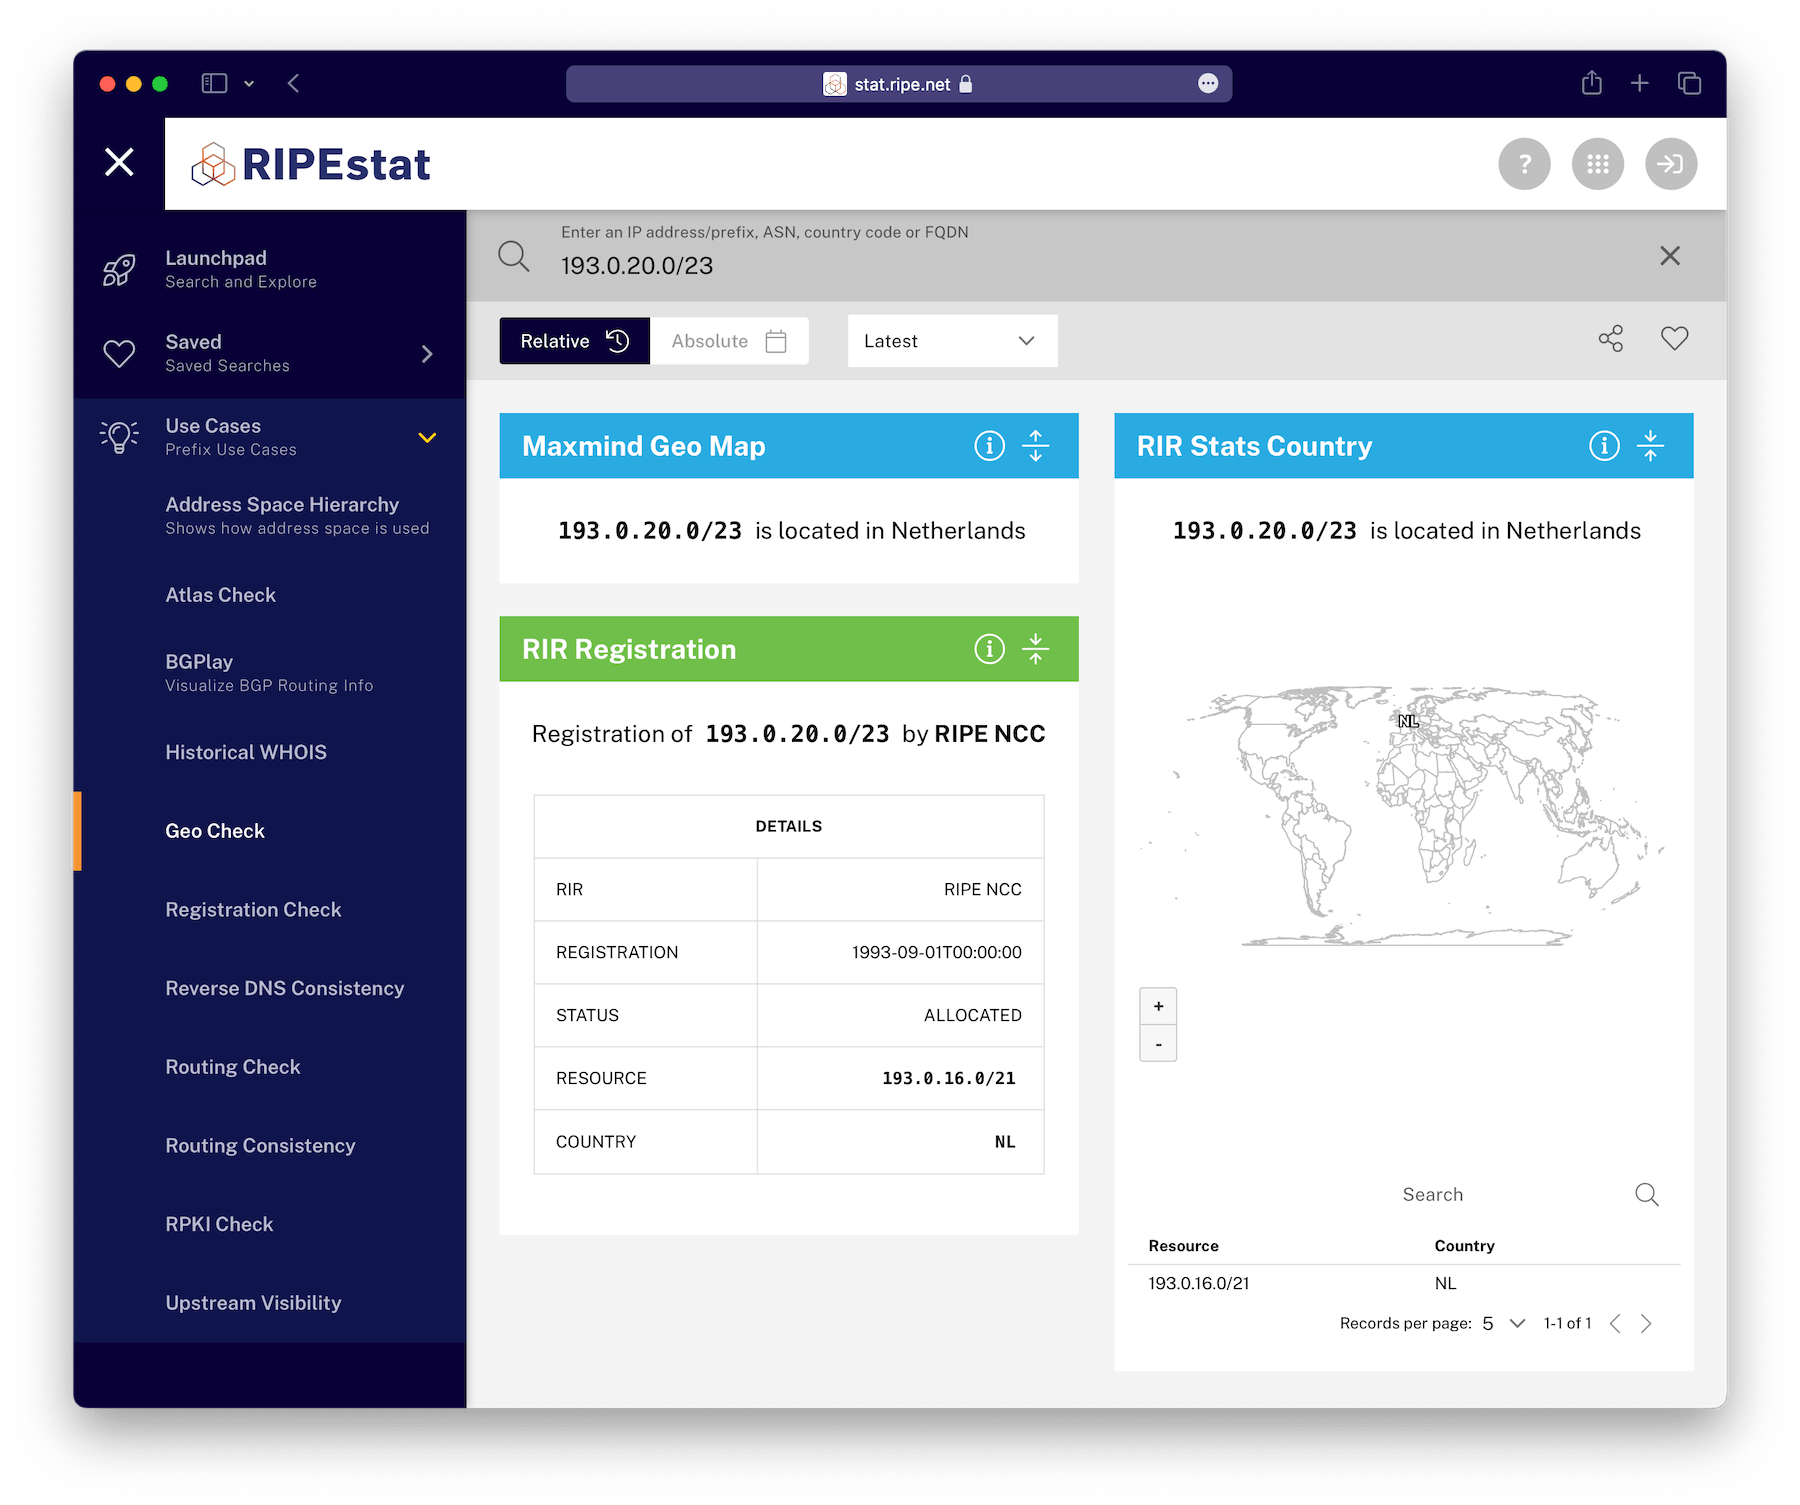Sort by the Resource column header
The image size is (1800, 1505).
pos(1183,1246)
